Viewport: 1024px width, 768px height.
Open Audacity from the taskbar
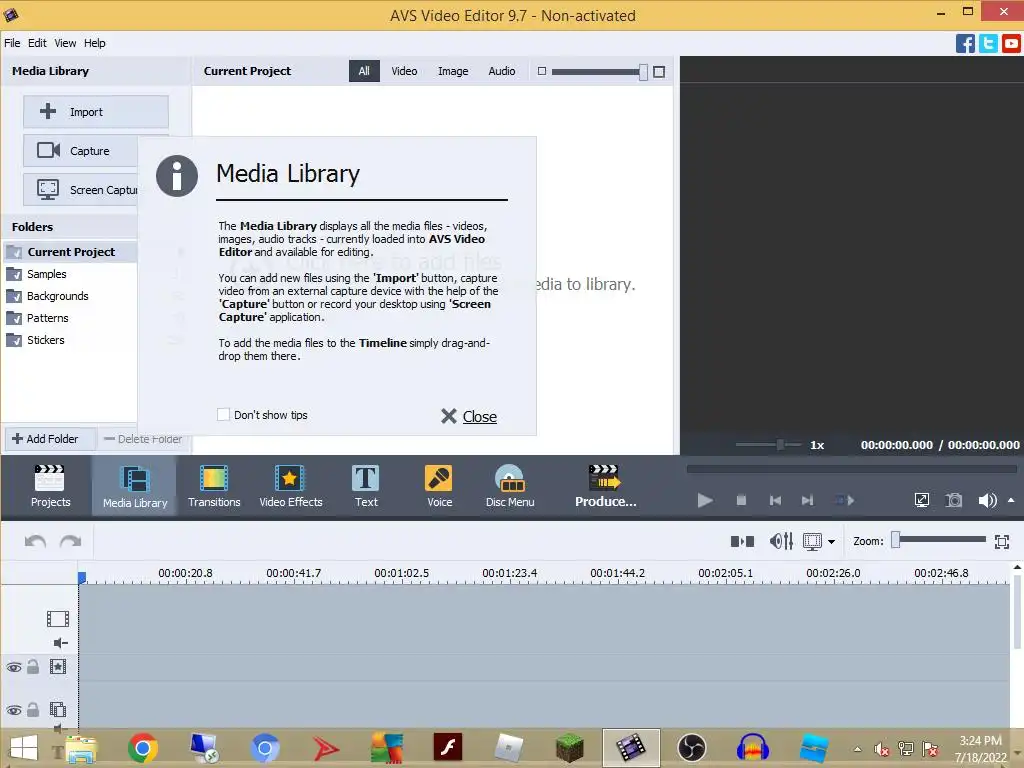pyautogui.click(x=752, y=748)
